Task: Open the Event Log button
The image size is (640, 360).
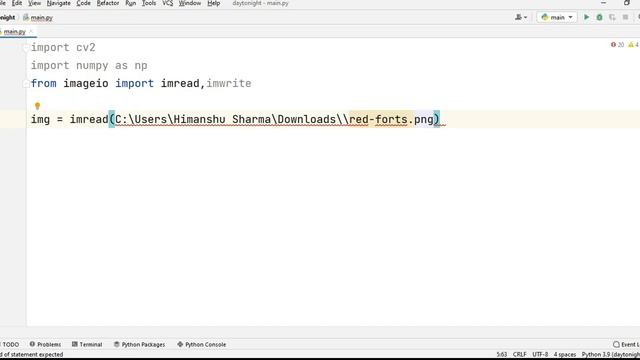Action: (626, 344)
